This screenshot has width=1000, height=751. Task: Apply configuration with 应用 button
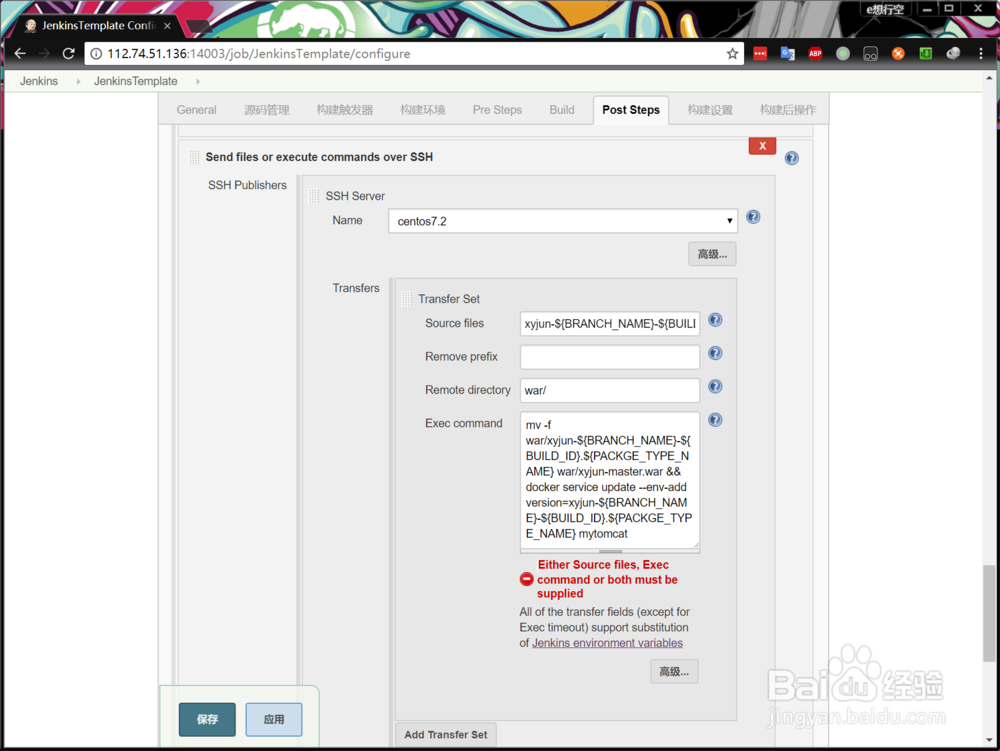coord(274,719)
